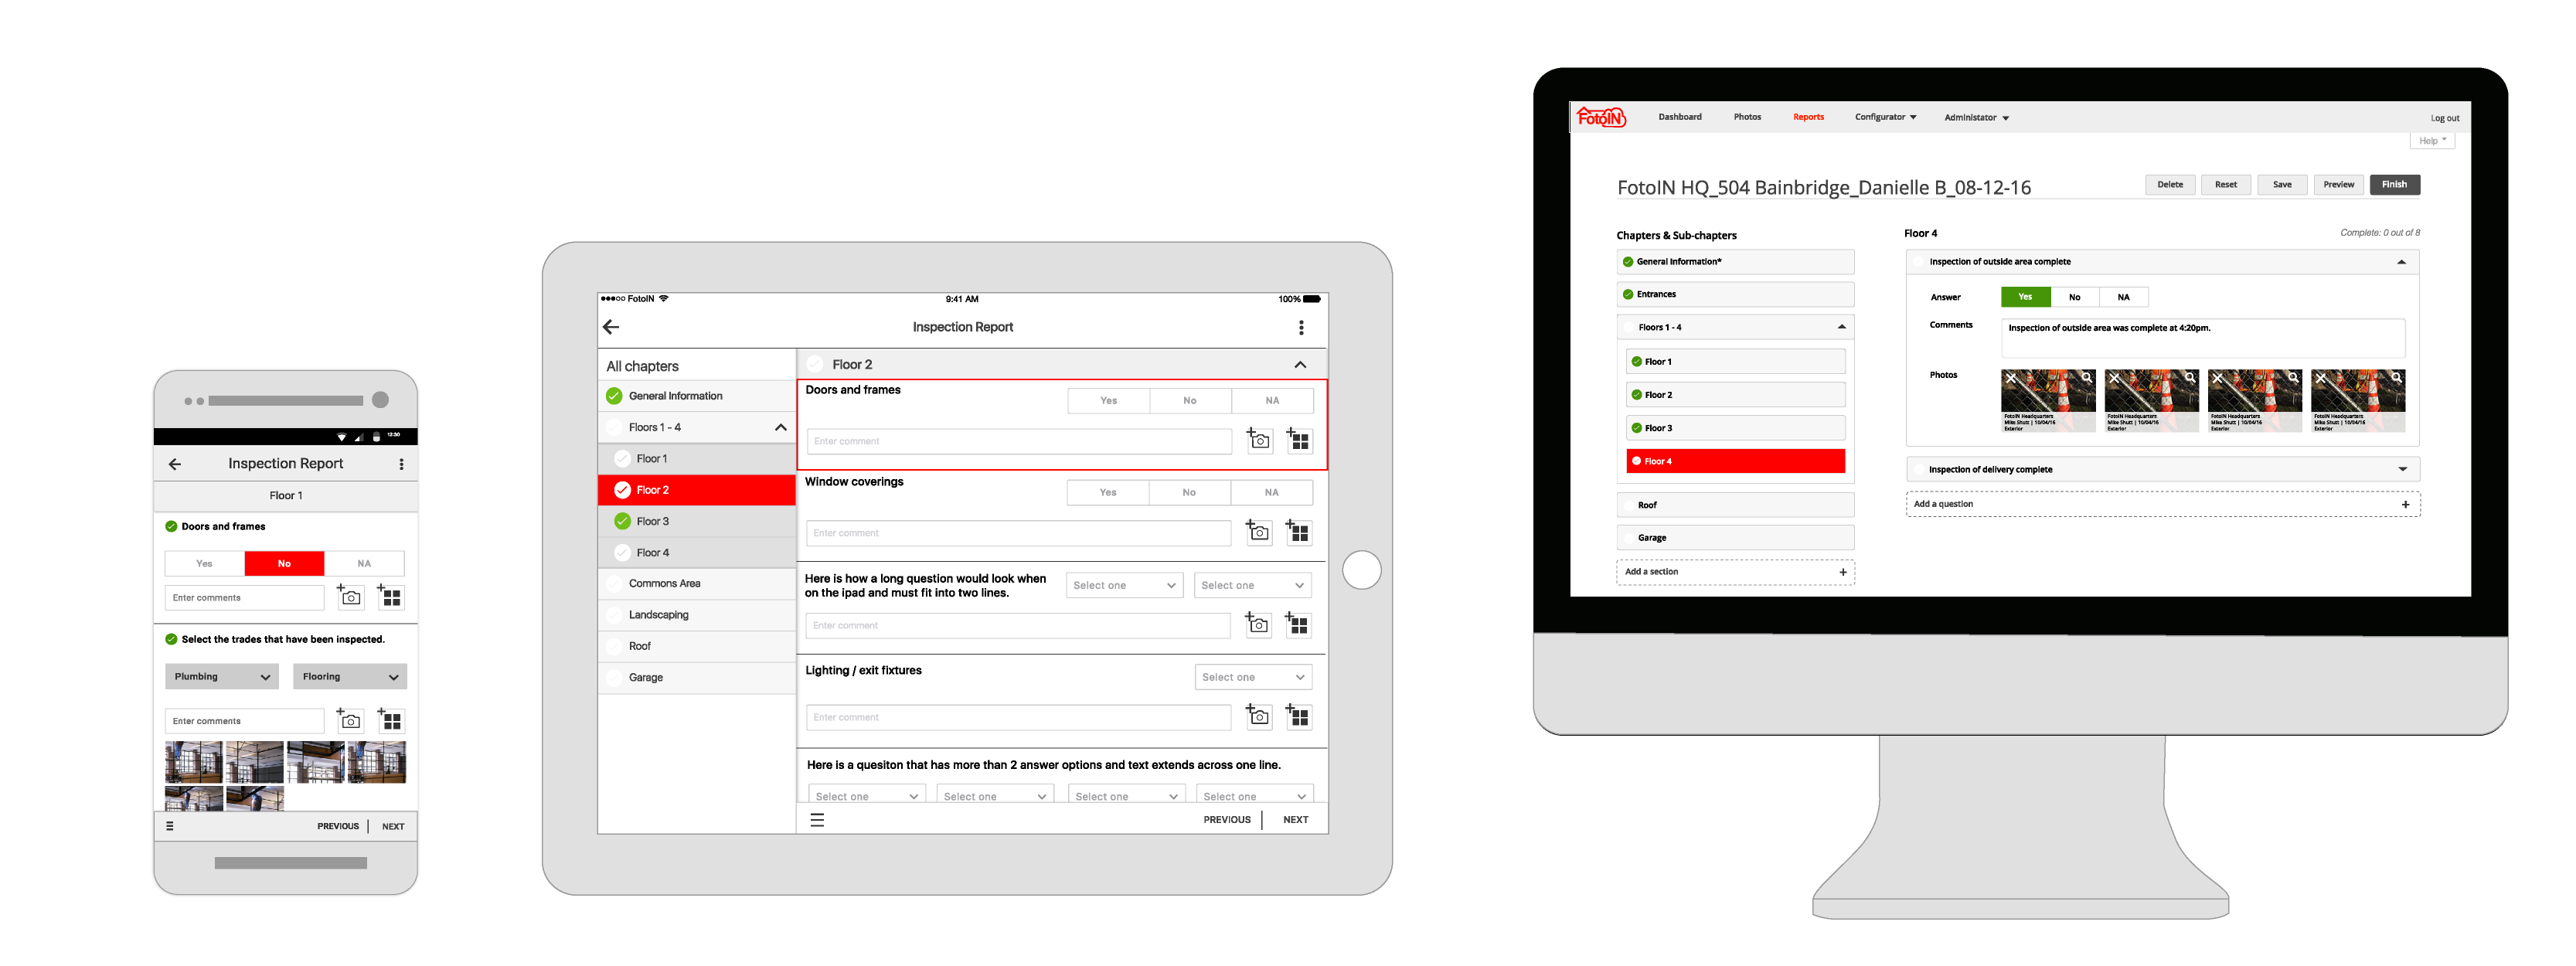Tap NEXT at the bottom of the tablet

1295,820
